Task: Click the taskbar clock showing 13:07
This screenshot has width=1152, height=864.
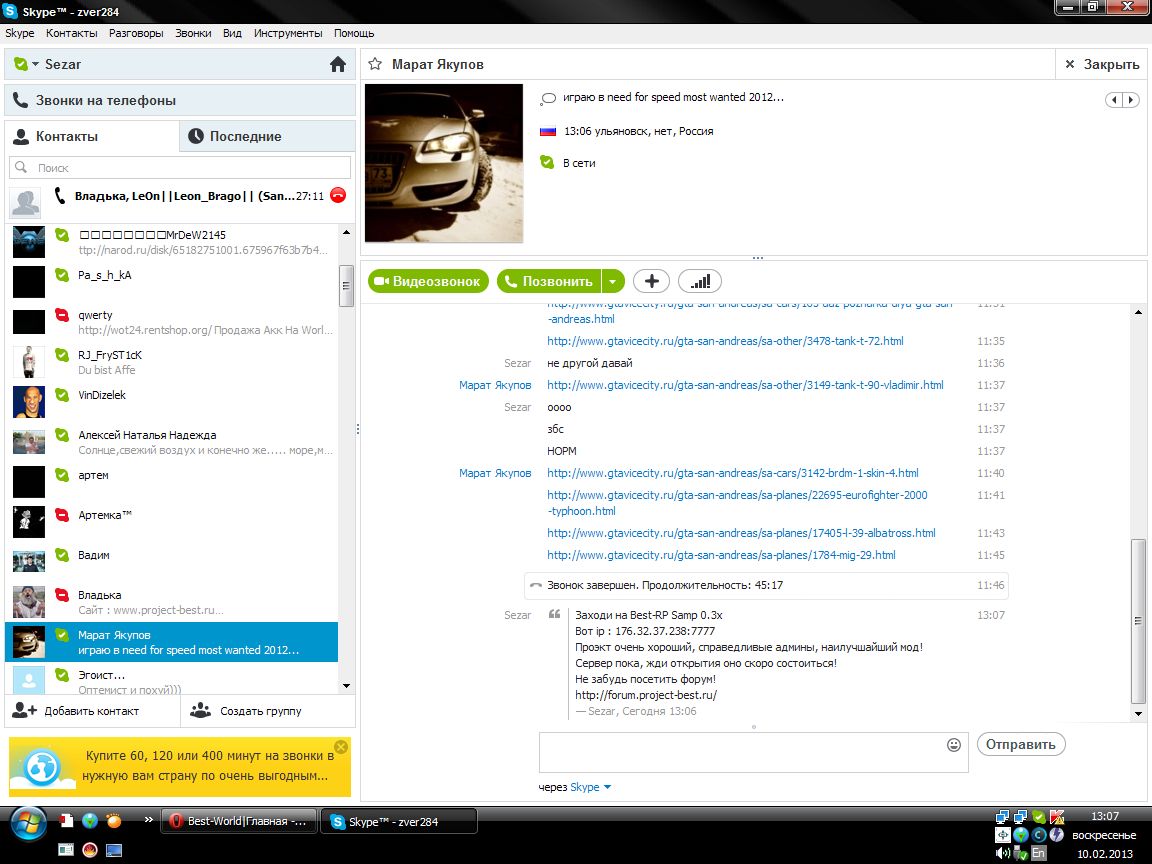Action: click(1105, 816)
